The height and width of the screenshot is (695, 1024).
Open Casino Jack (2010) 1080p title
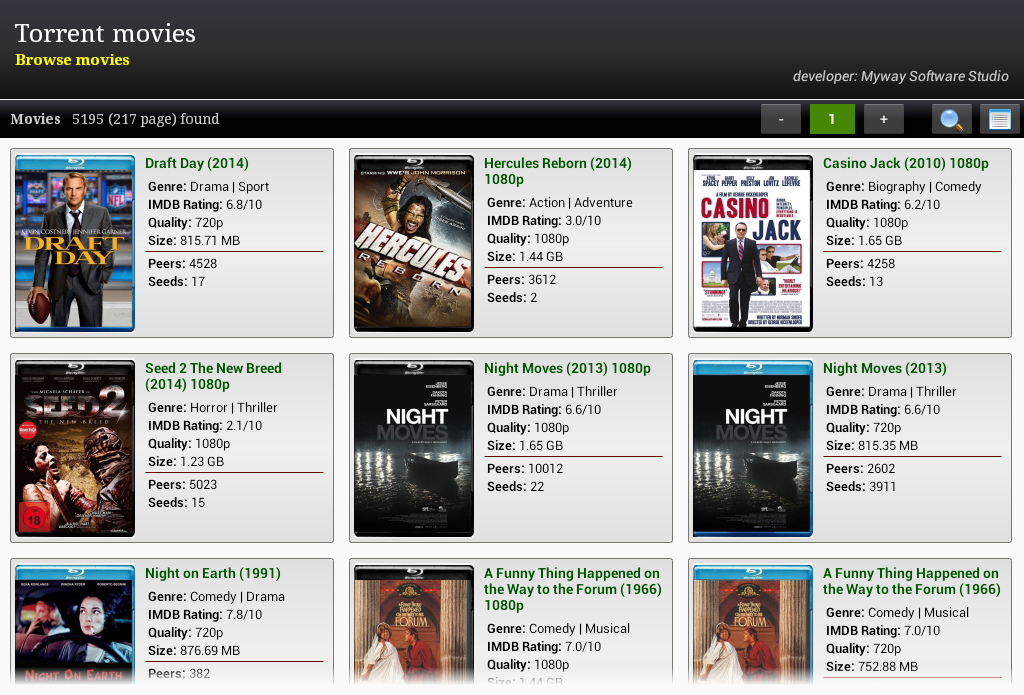click(x=906, y=163)
